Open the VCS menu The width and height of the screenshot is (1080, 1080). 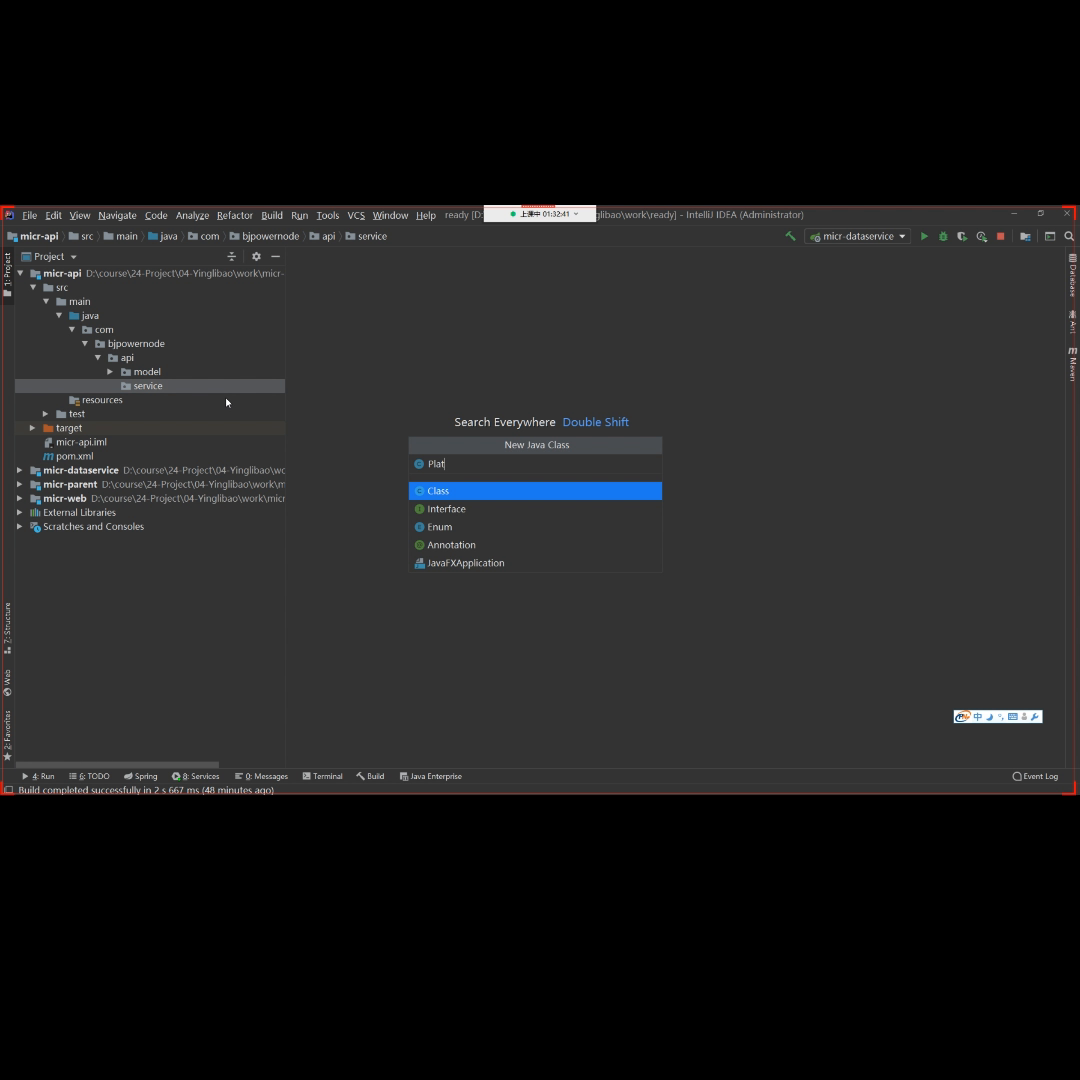pyautogui.click(x=356, y=215)
